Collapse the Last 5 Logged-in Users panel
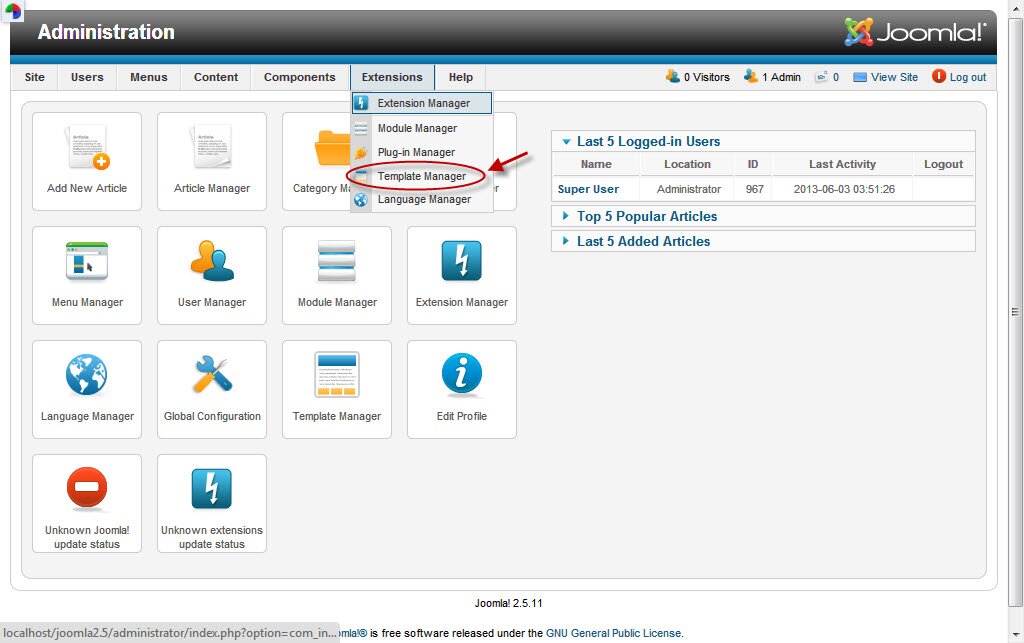 648,142
